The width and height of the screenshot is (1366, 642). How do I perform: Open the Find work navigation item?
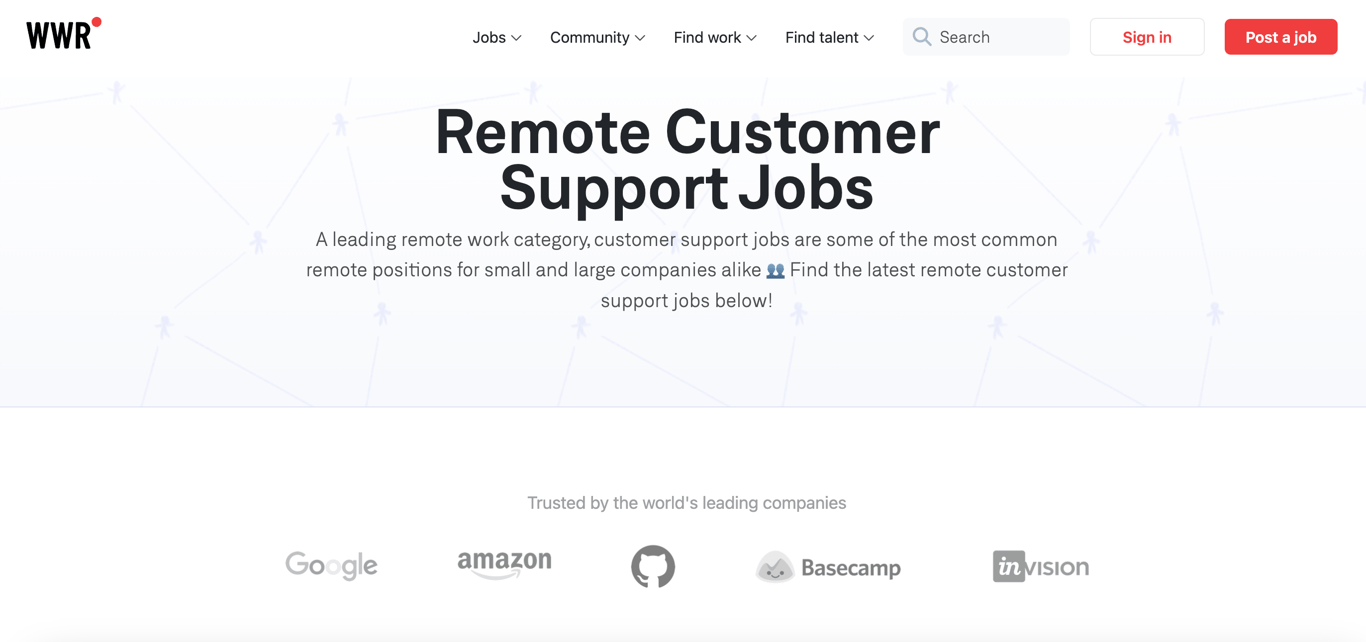pos(715,37)
